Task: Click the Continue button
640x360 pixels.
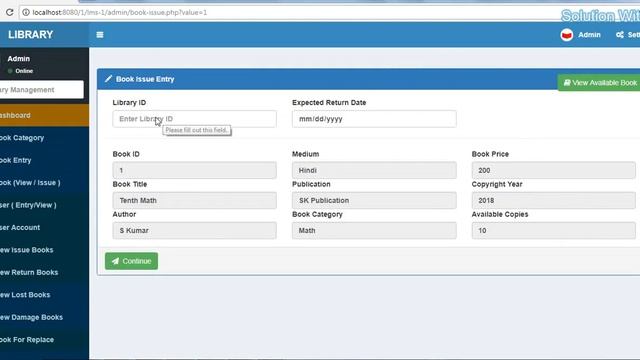Action: click(131, 261)
